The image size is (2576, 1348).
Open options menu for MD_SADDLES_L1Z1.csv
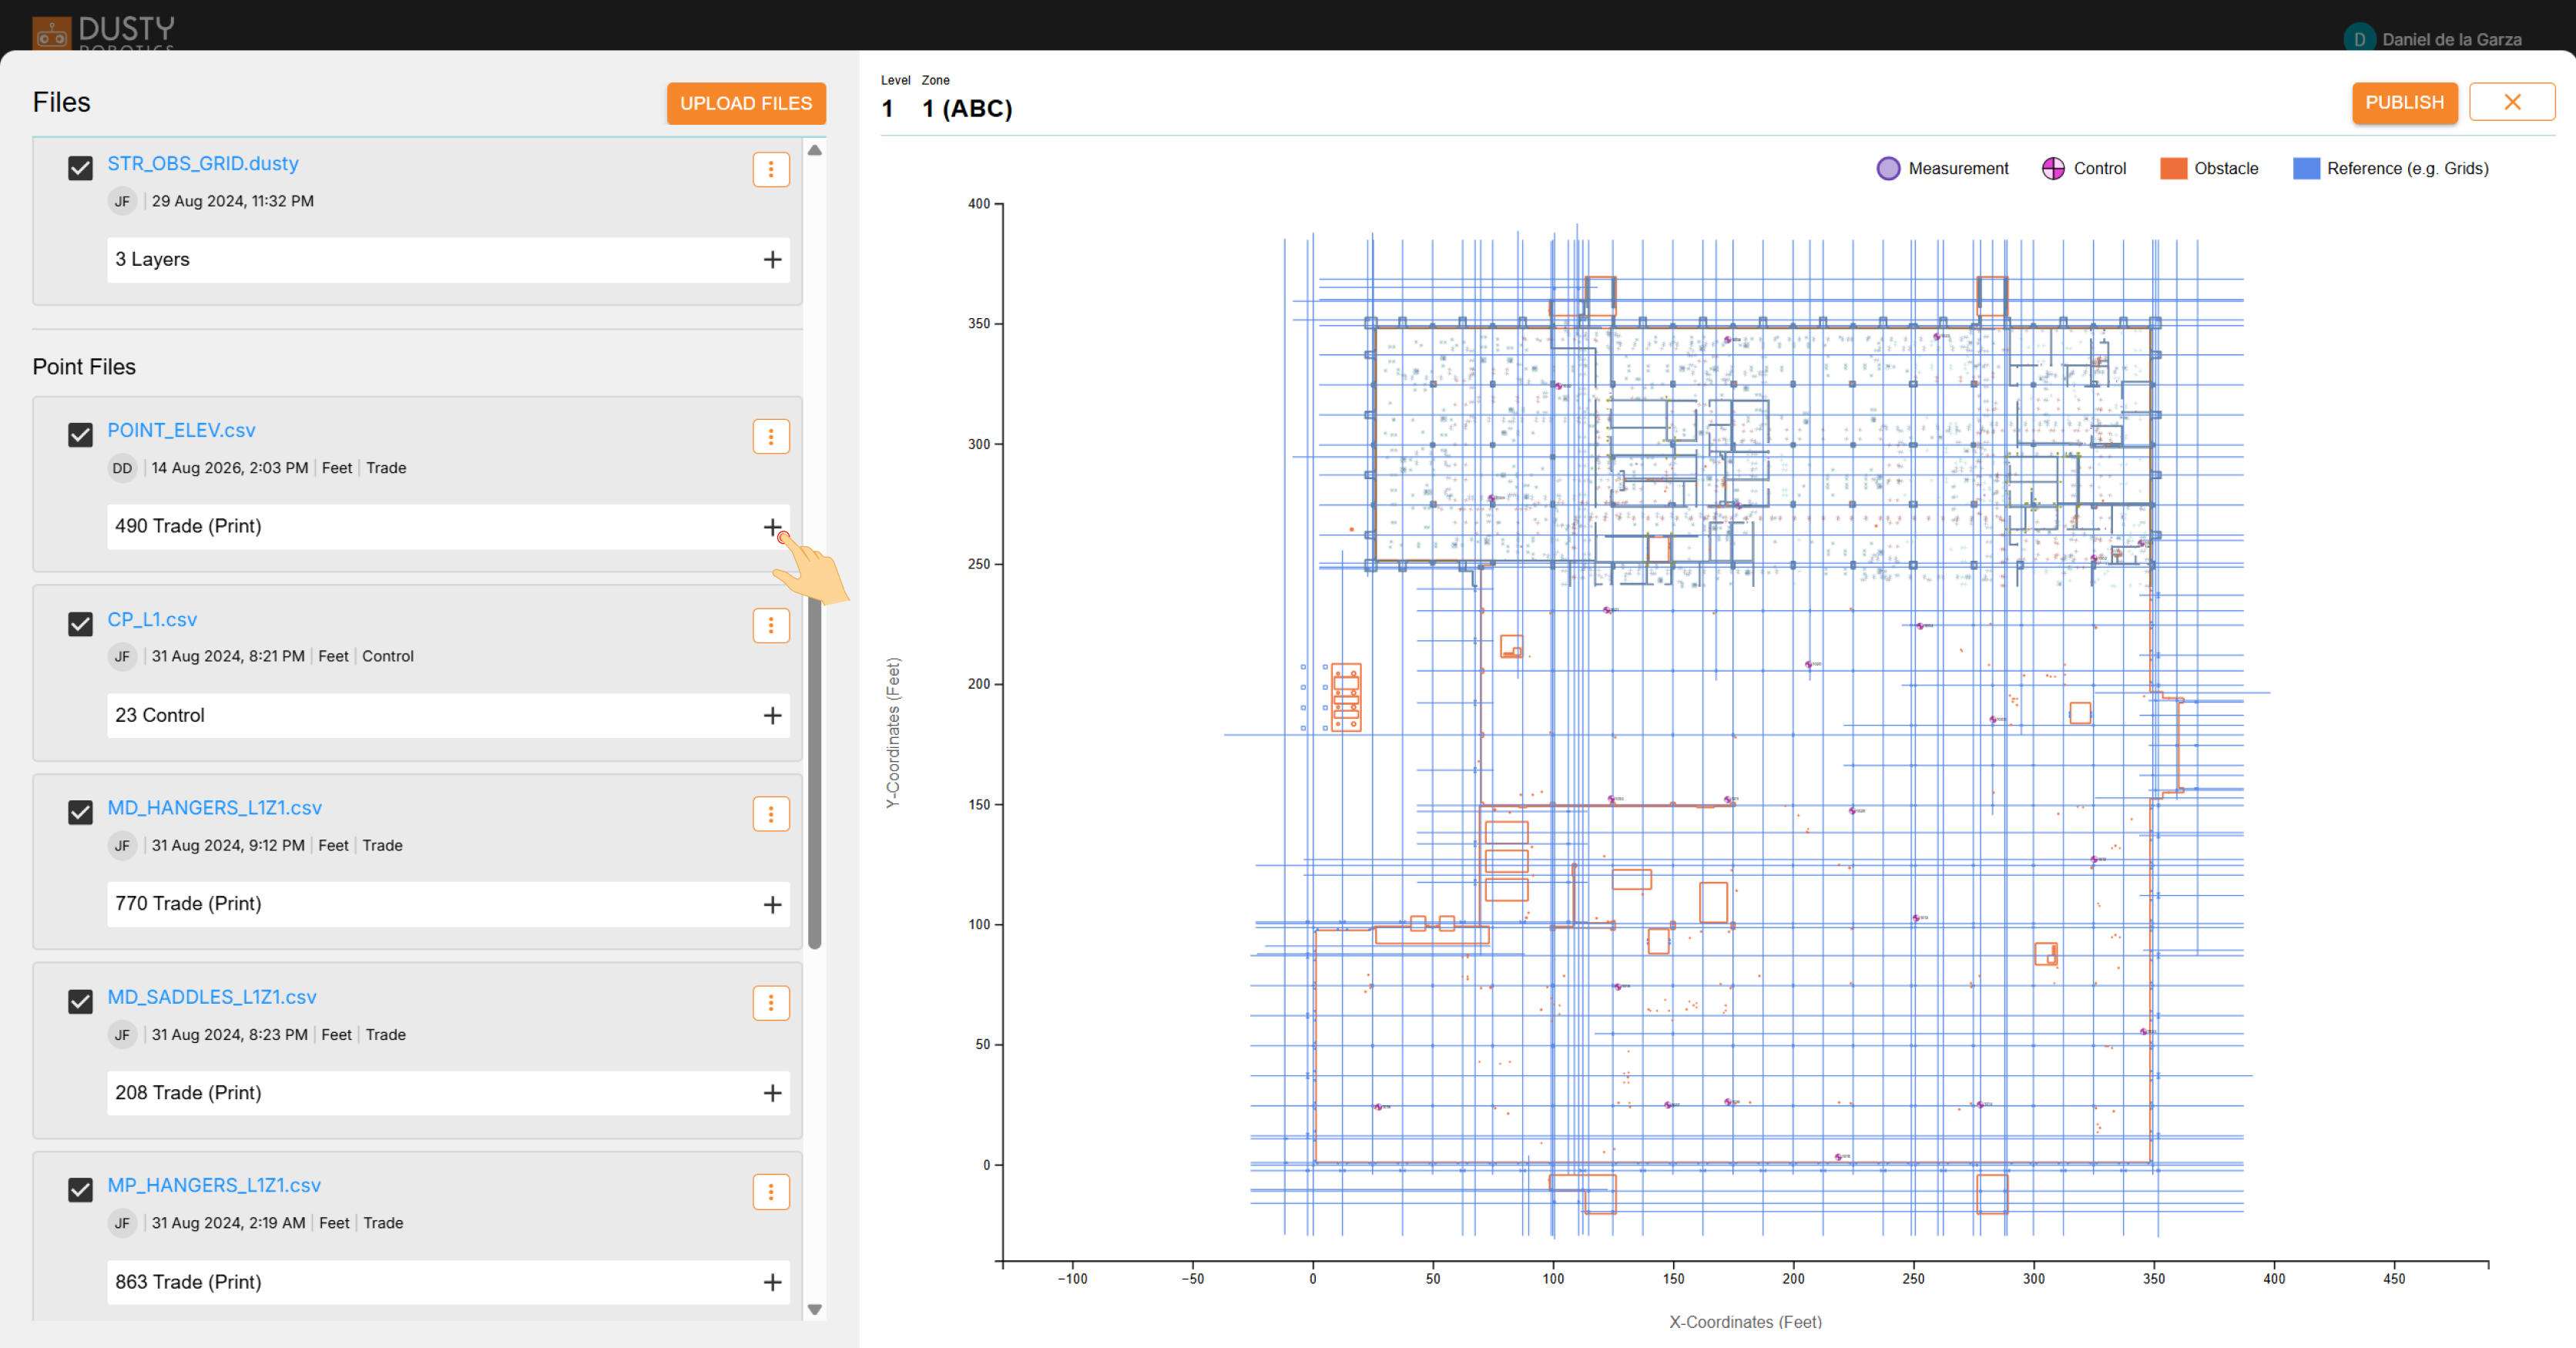(x=771, y=1003)
